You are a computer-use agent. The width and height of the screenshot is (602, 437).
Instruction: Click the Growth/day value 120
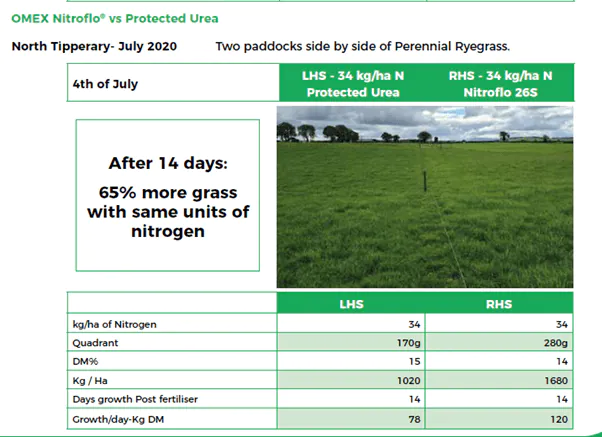[x=559, y=419]
